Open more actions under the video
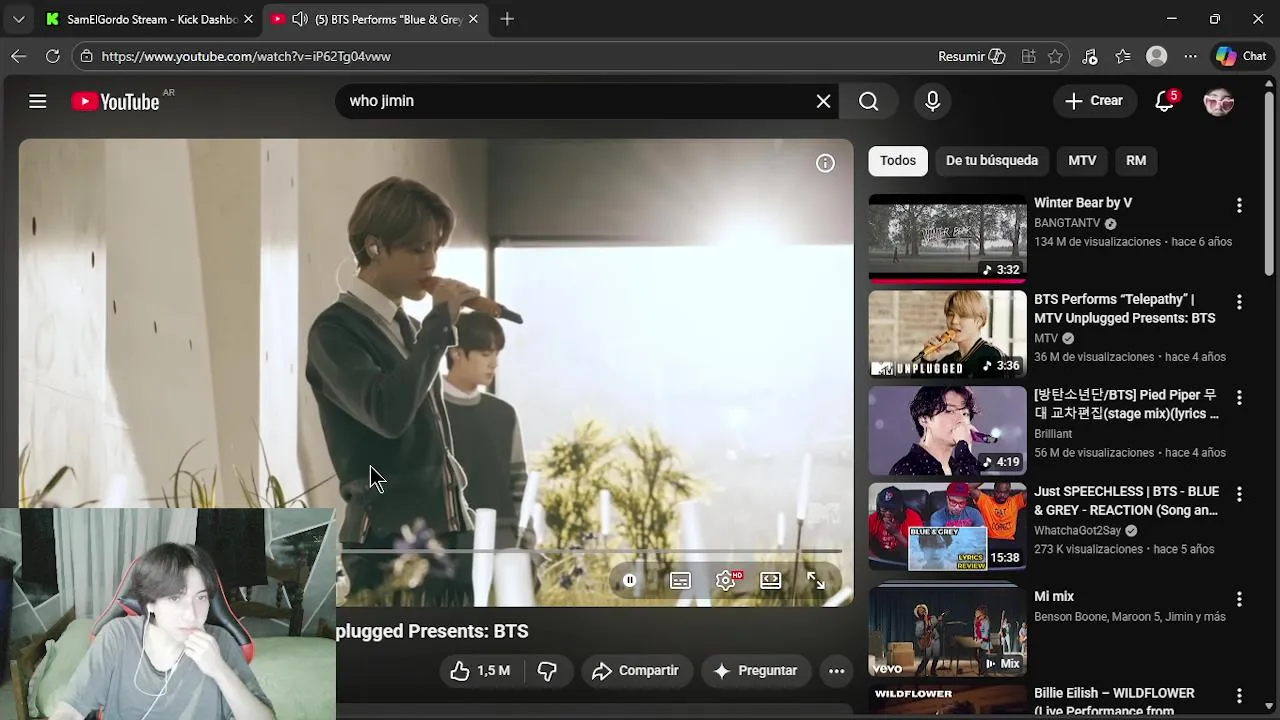Screen dimensions: 1280x720 click(836, 671)
